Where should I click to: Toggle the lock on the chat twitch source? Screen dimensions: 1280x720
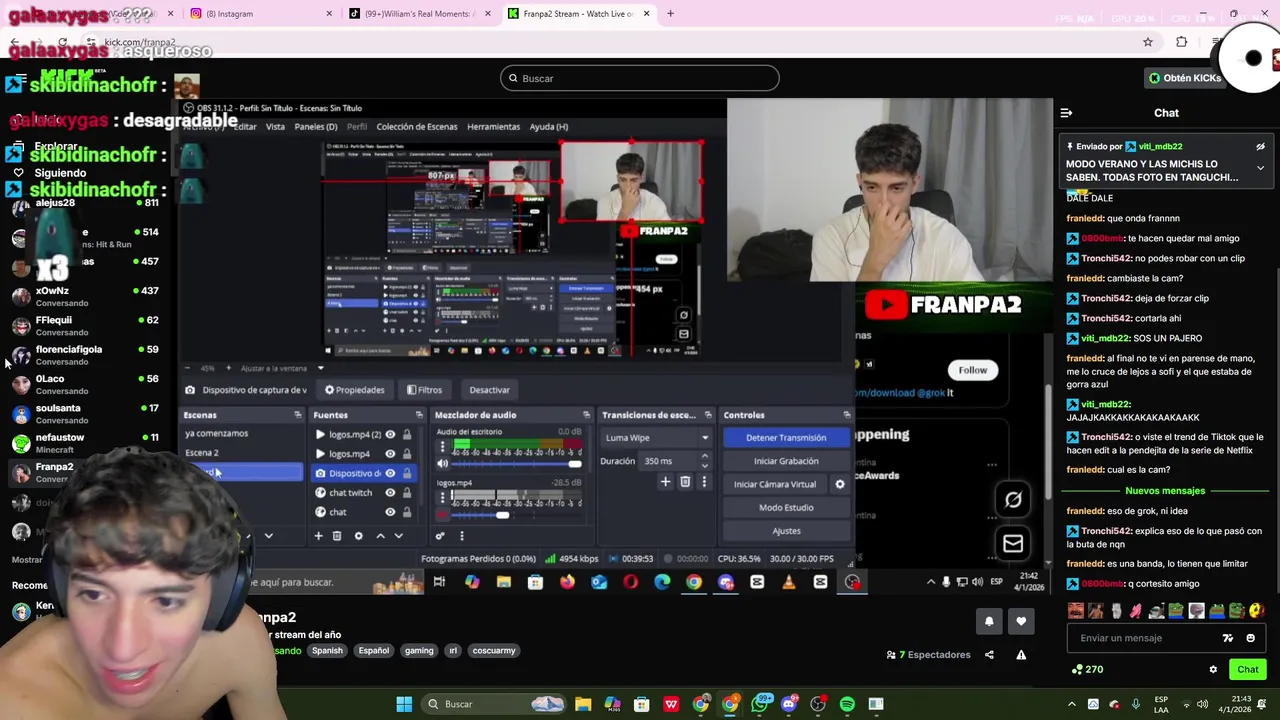[x=406, y=493]
